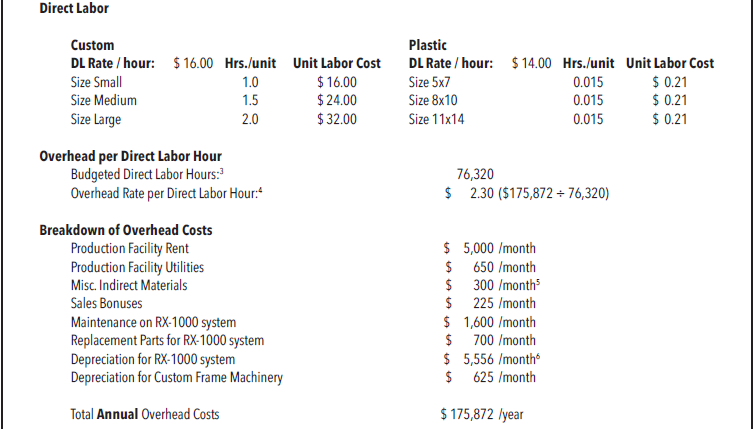This screenshot has width=756, height=429.
Task: Select the Custom product heading
Action: (x=92, y=46)
